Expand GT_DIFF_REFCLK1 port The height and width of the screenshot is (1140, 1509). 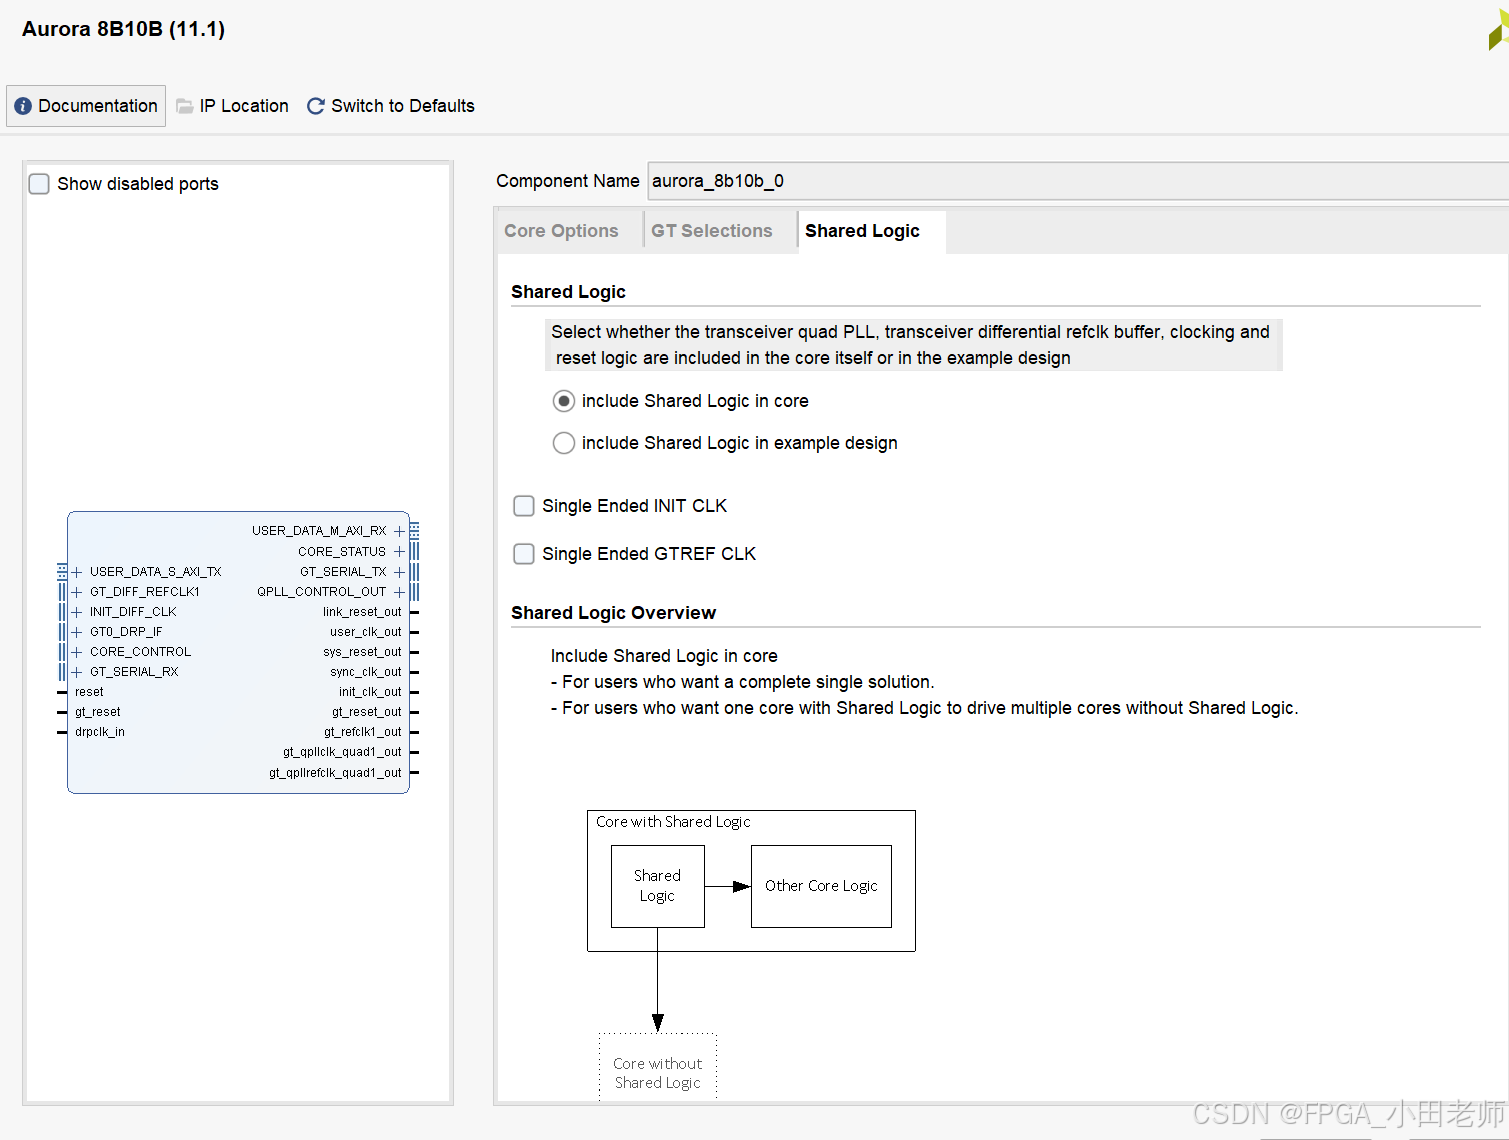point(76,592)
